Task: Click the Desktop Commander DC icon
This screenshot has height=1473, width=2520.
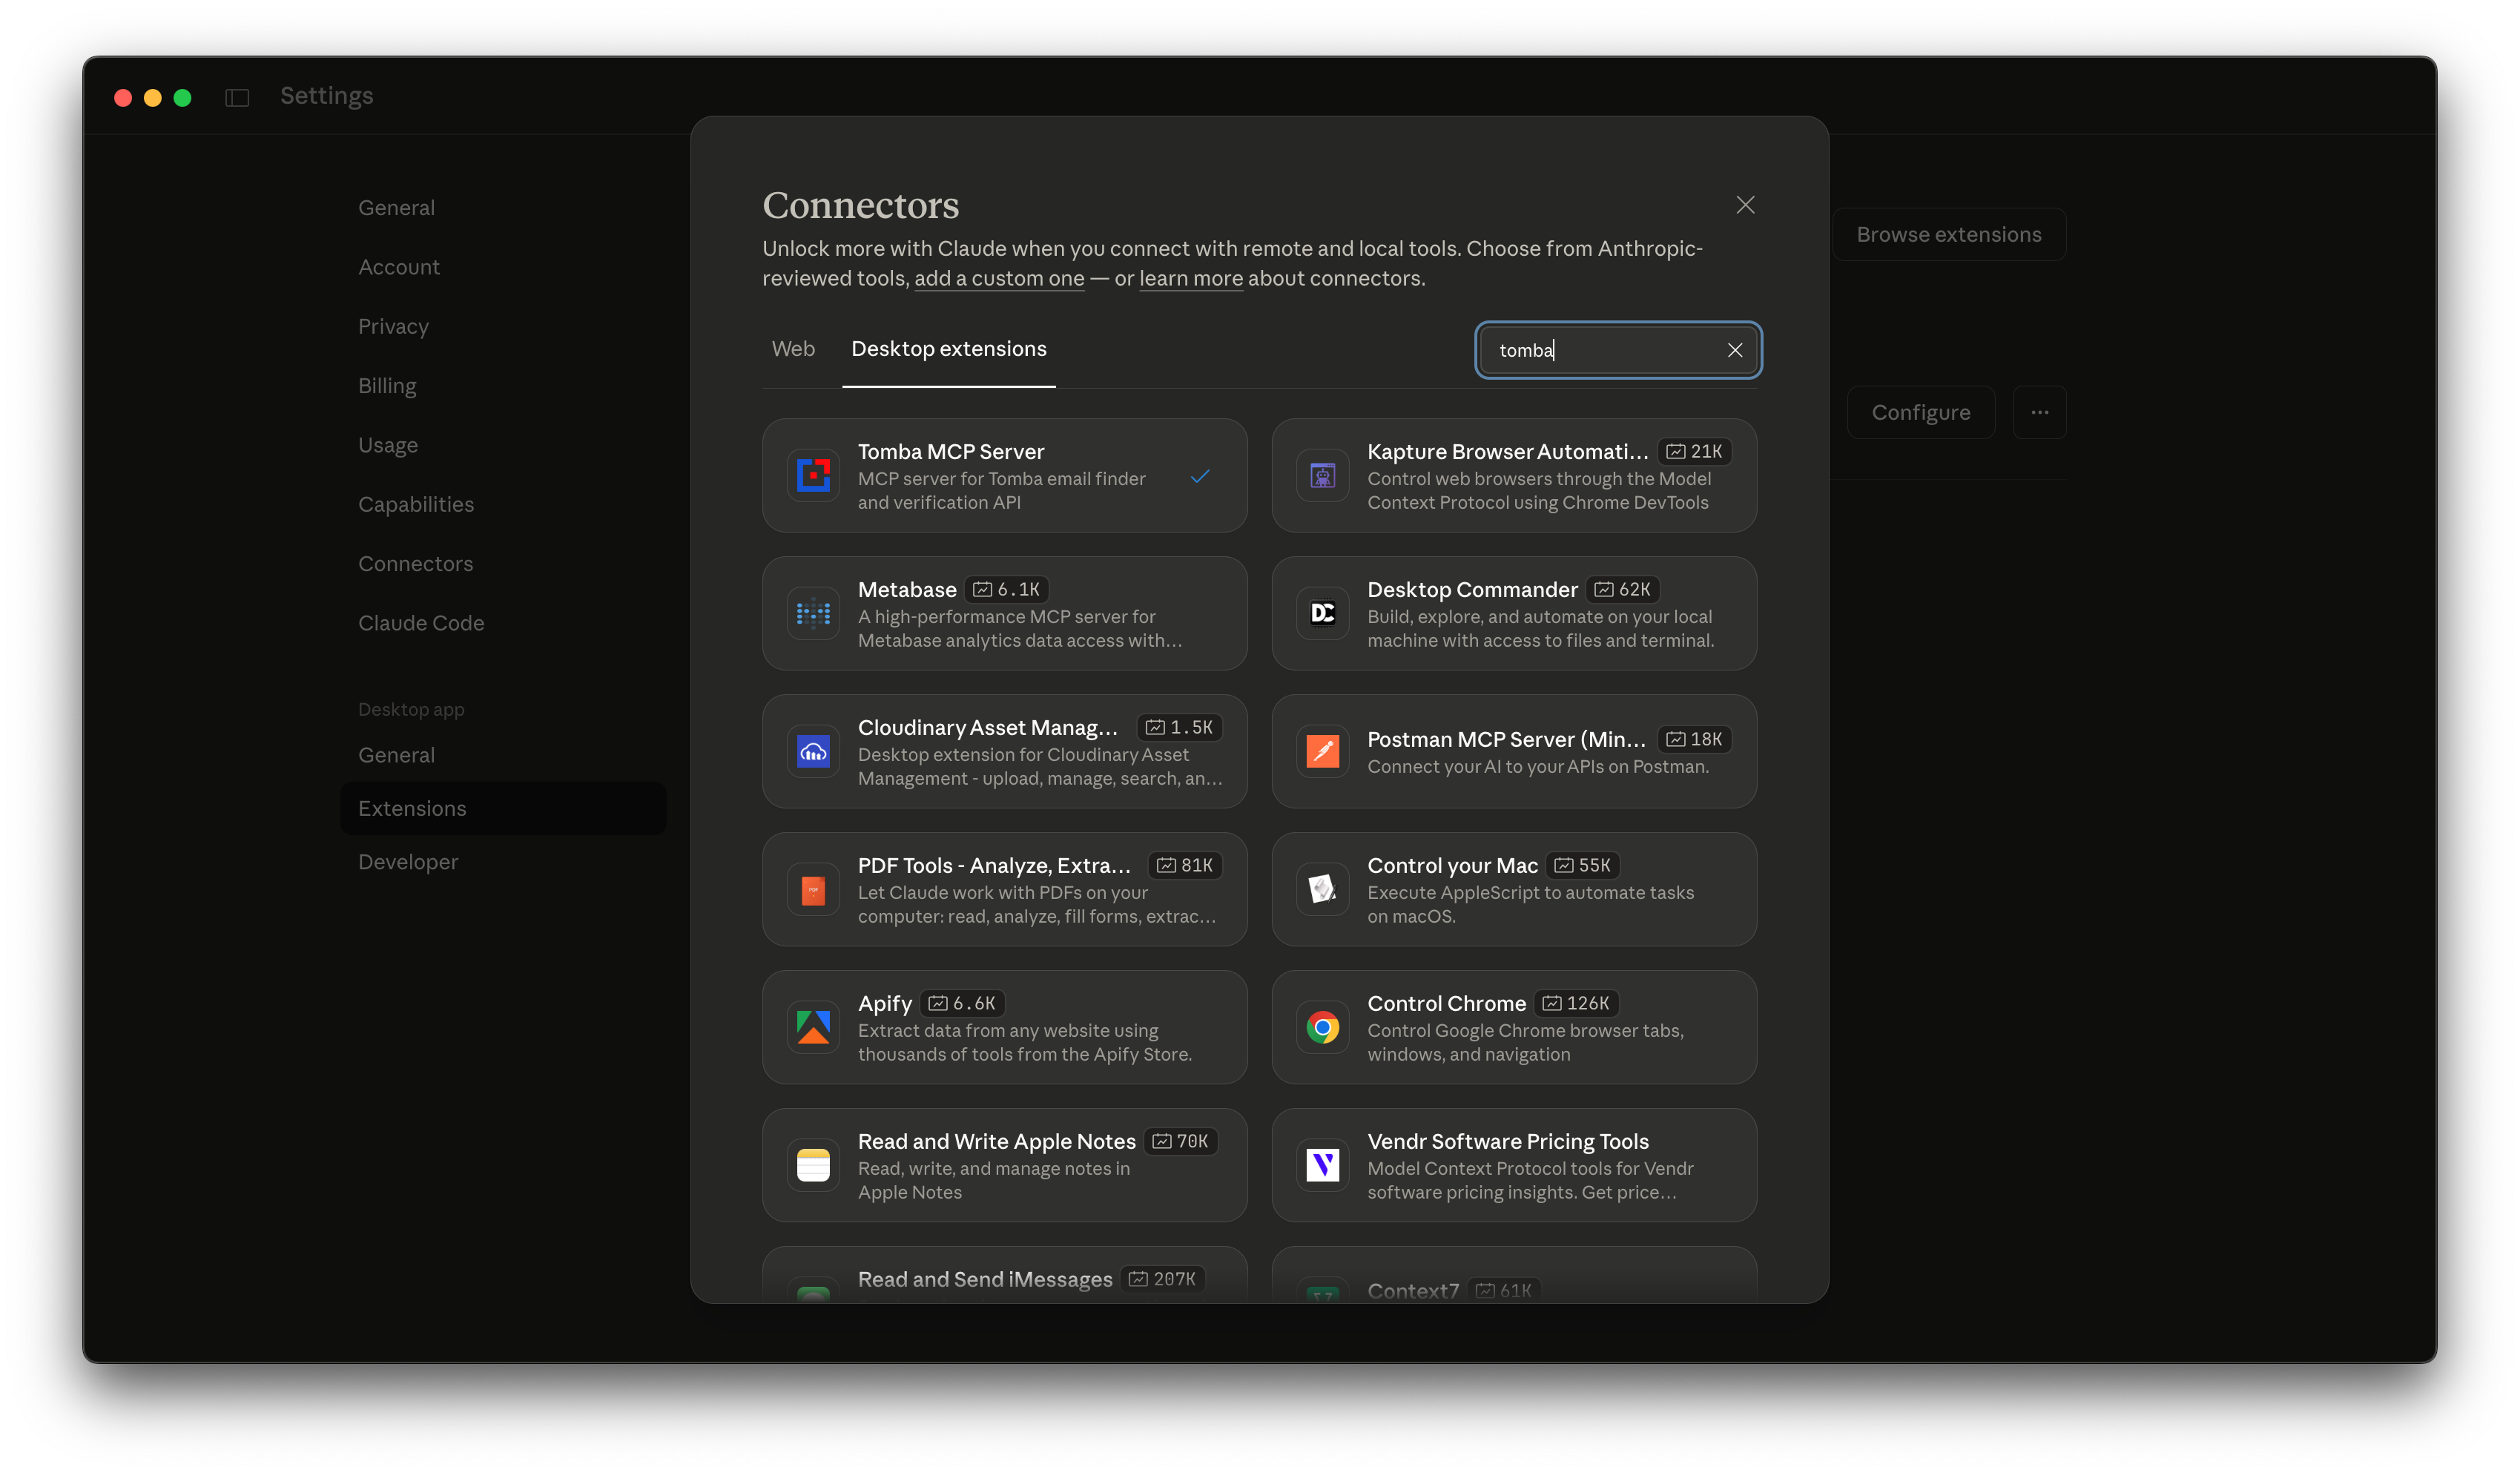Action: pyautogui.click(x=1322, y=613)
